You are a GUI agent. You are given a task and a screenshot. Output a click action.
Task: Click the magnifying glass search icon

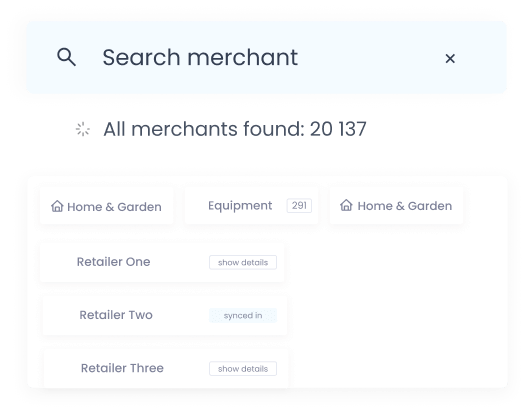click(x=66, y=57)
